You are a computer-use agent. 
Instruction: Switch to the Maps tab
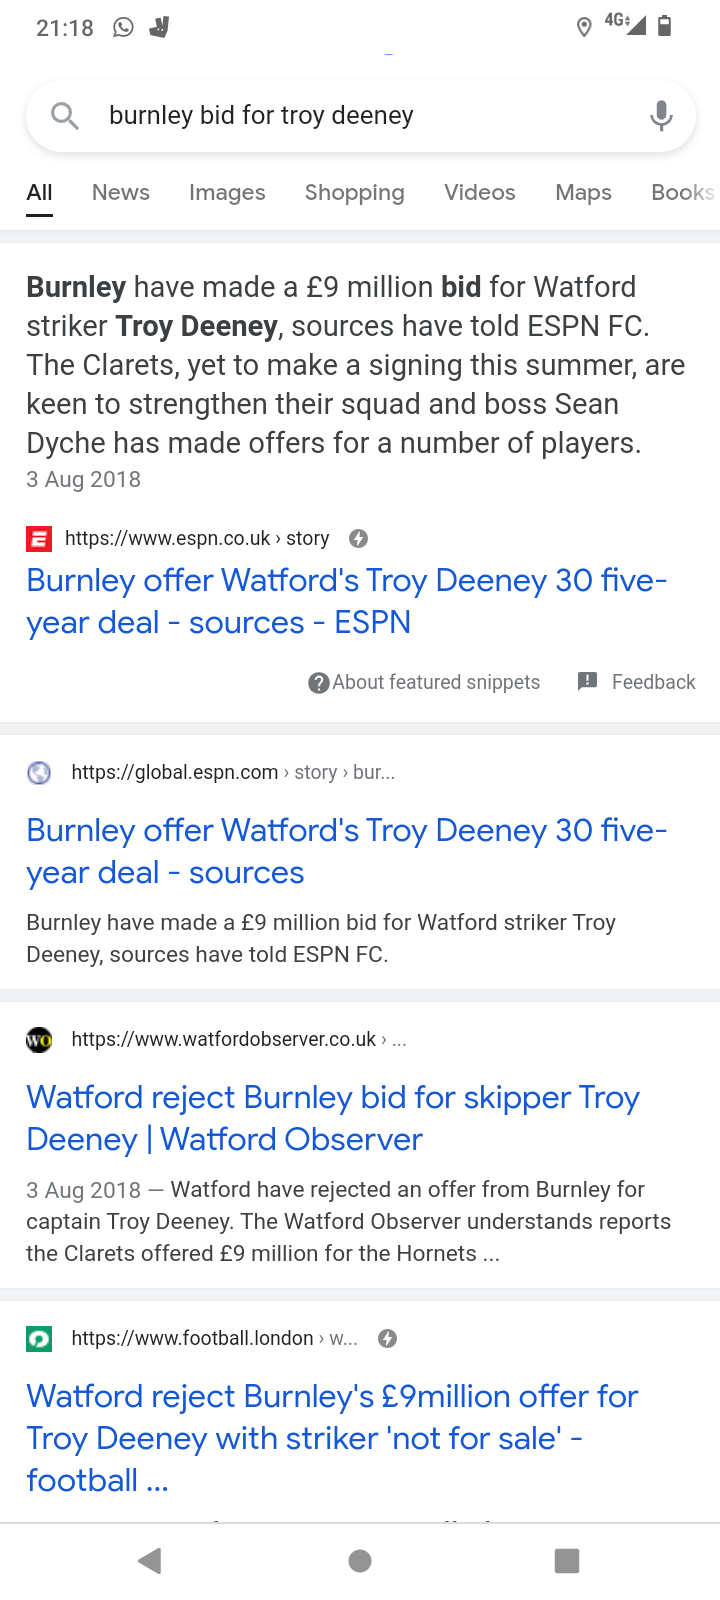click(x=583, y=192)
